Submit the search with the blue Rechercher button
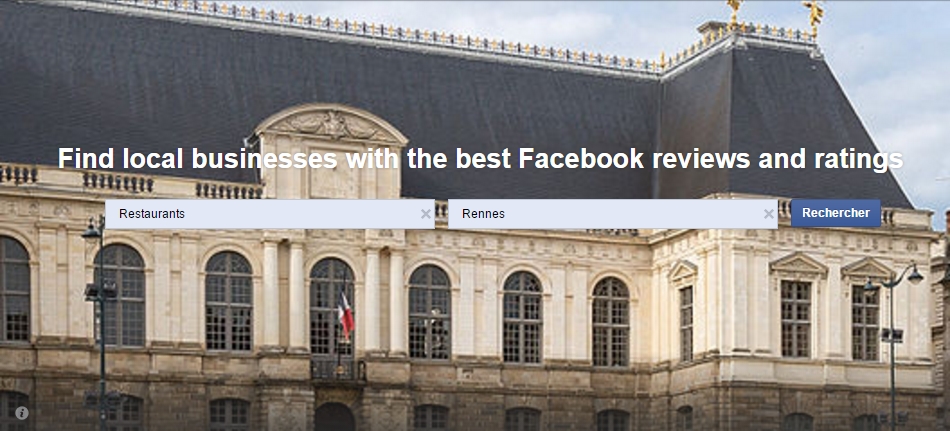Image resolution: width=950 pixels, height=431 pixels. [835, 213]
